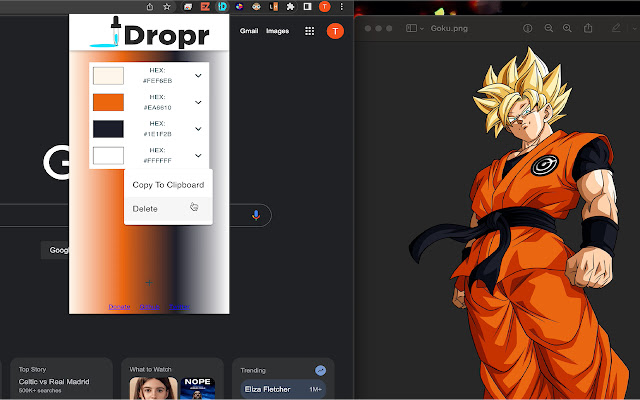Open Google Images link
Screen dimensions: 640x400
coord(278,31)
